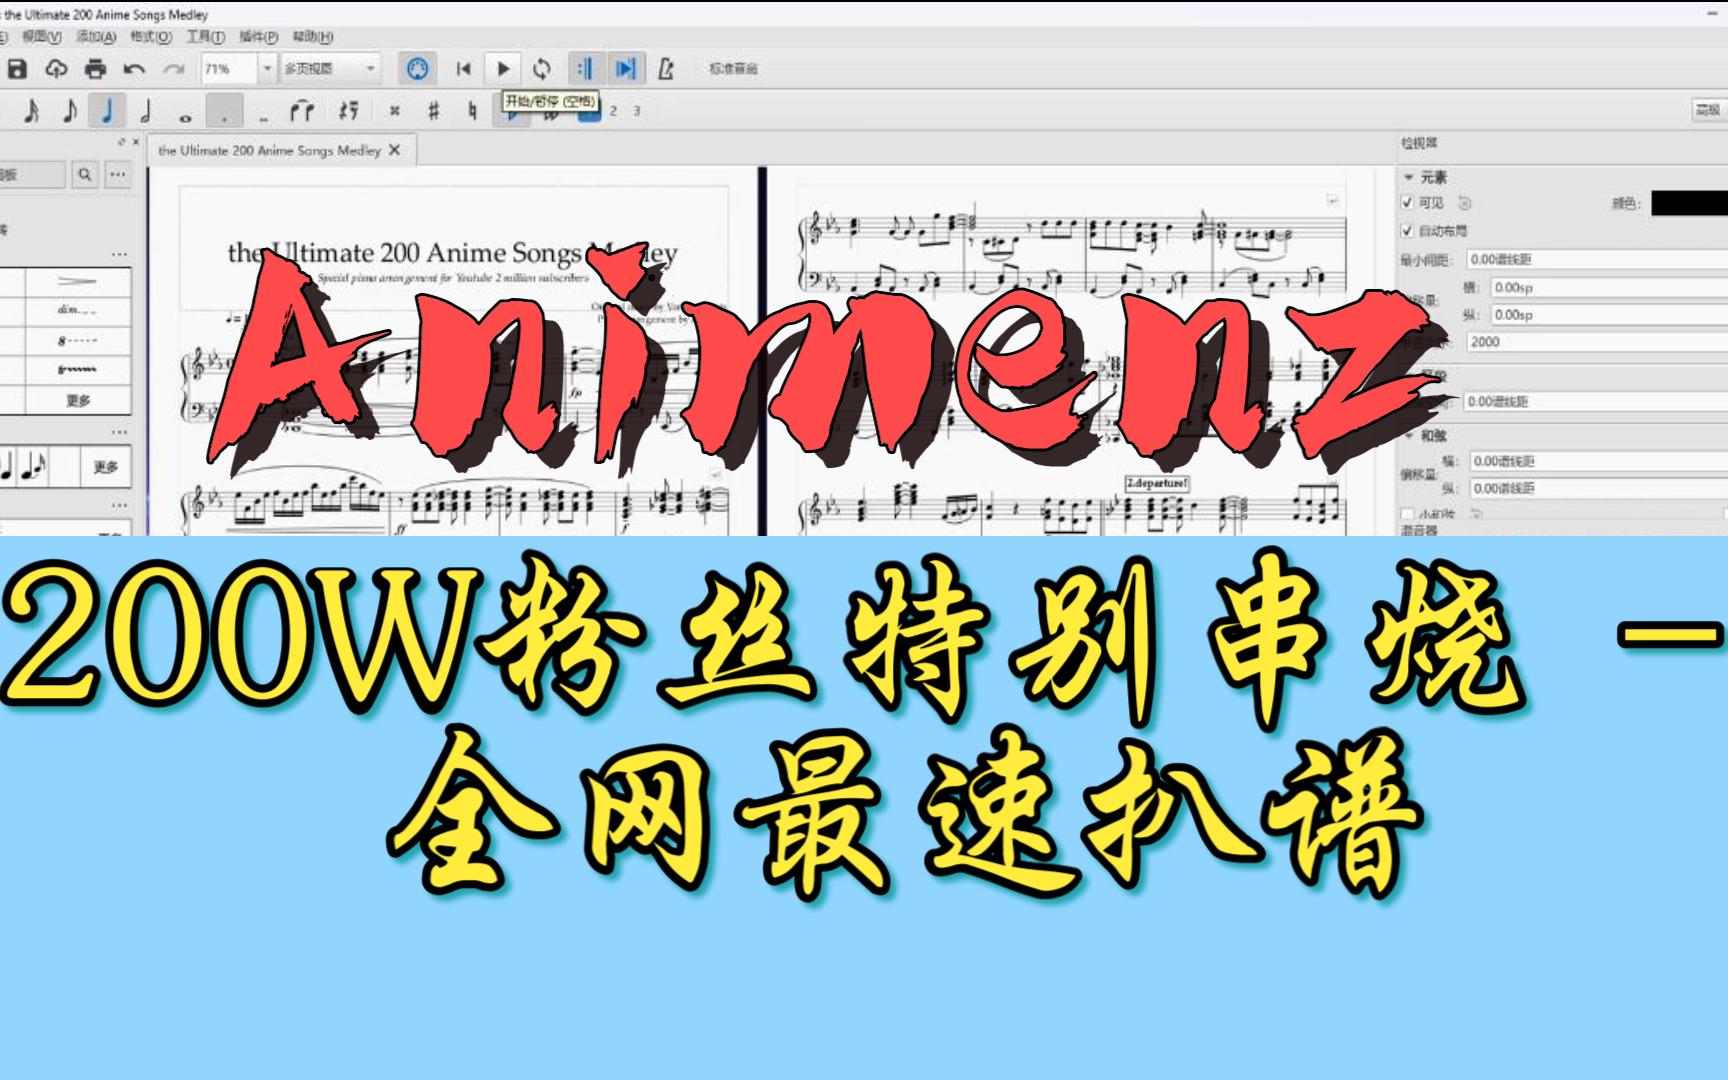Image resolution: width=1728 pixels, height=1080 pixels.
Task: Click 高级 workspace button at top right
Action: (x=1708, y=111)
